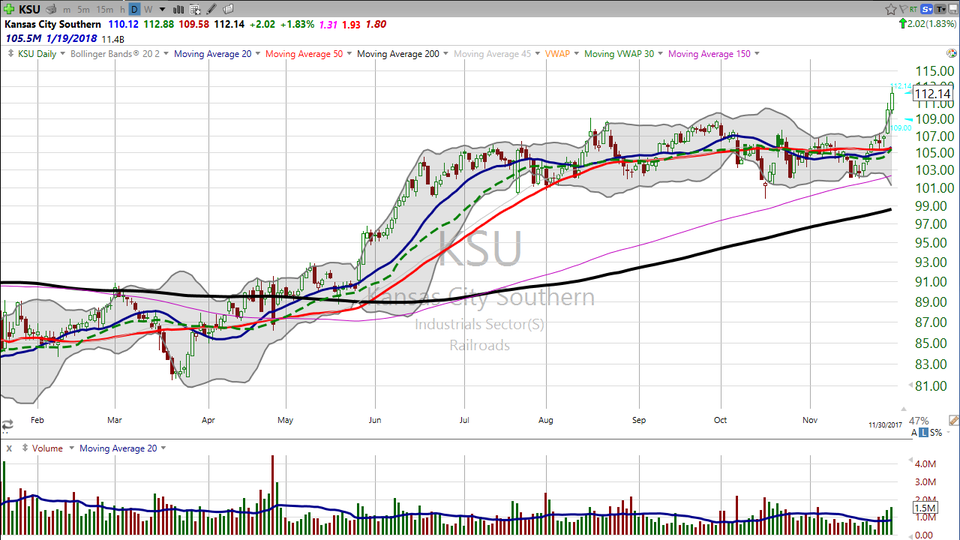Click the pencil annotate icon at right edge
Screen dimensions: 960x540
954,420
